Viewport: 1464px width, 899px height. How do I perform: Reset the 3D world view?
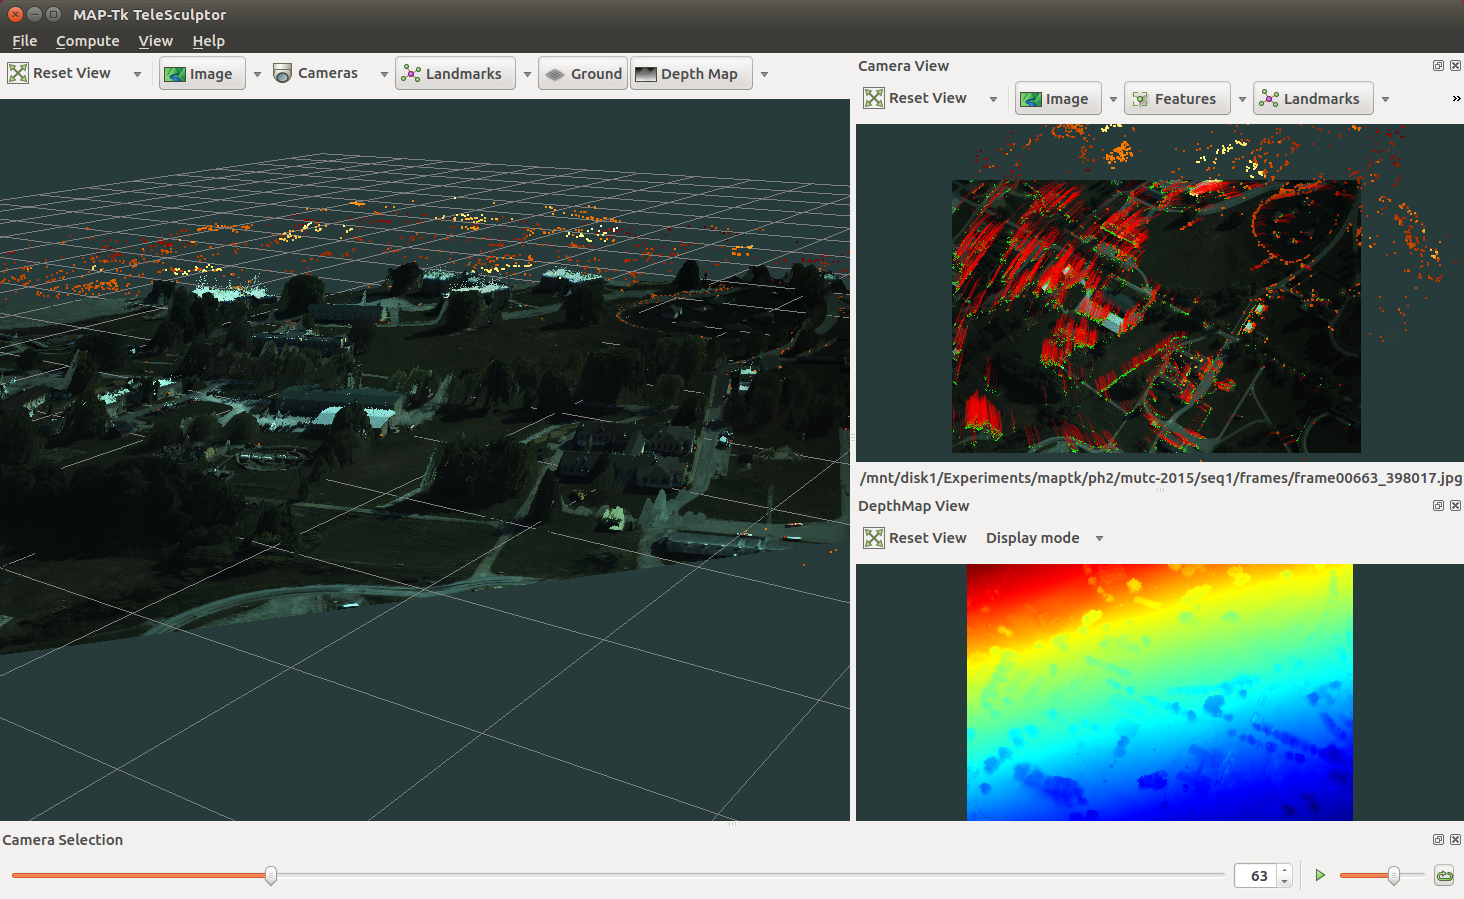coord(60,73)
